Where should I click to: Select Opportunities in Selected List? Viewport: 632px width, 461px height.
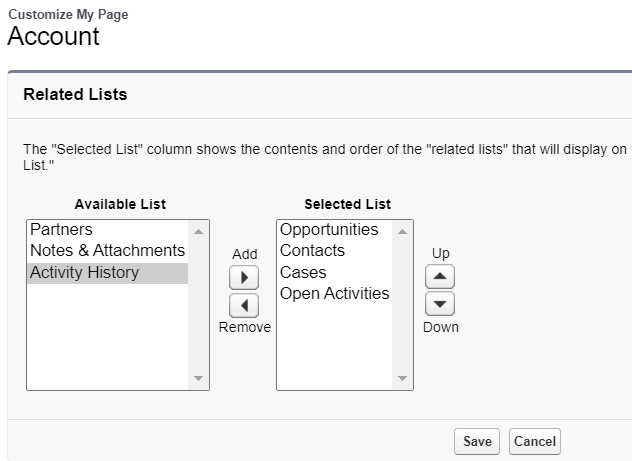[335, 230]
